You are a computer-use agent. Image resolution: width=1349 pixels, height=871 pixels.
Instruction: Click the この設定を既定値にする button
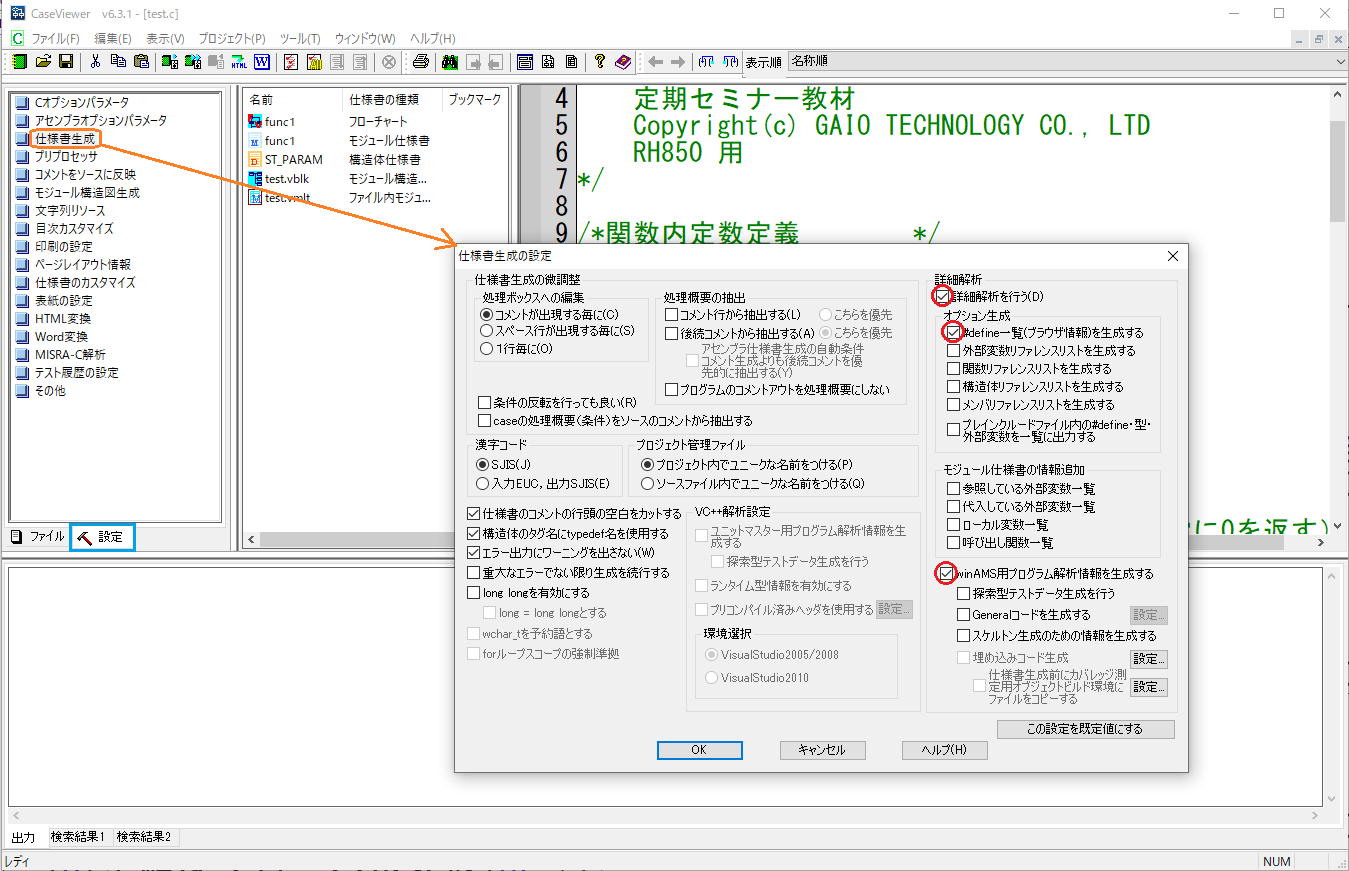(x=1085, y=728)
